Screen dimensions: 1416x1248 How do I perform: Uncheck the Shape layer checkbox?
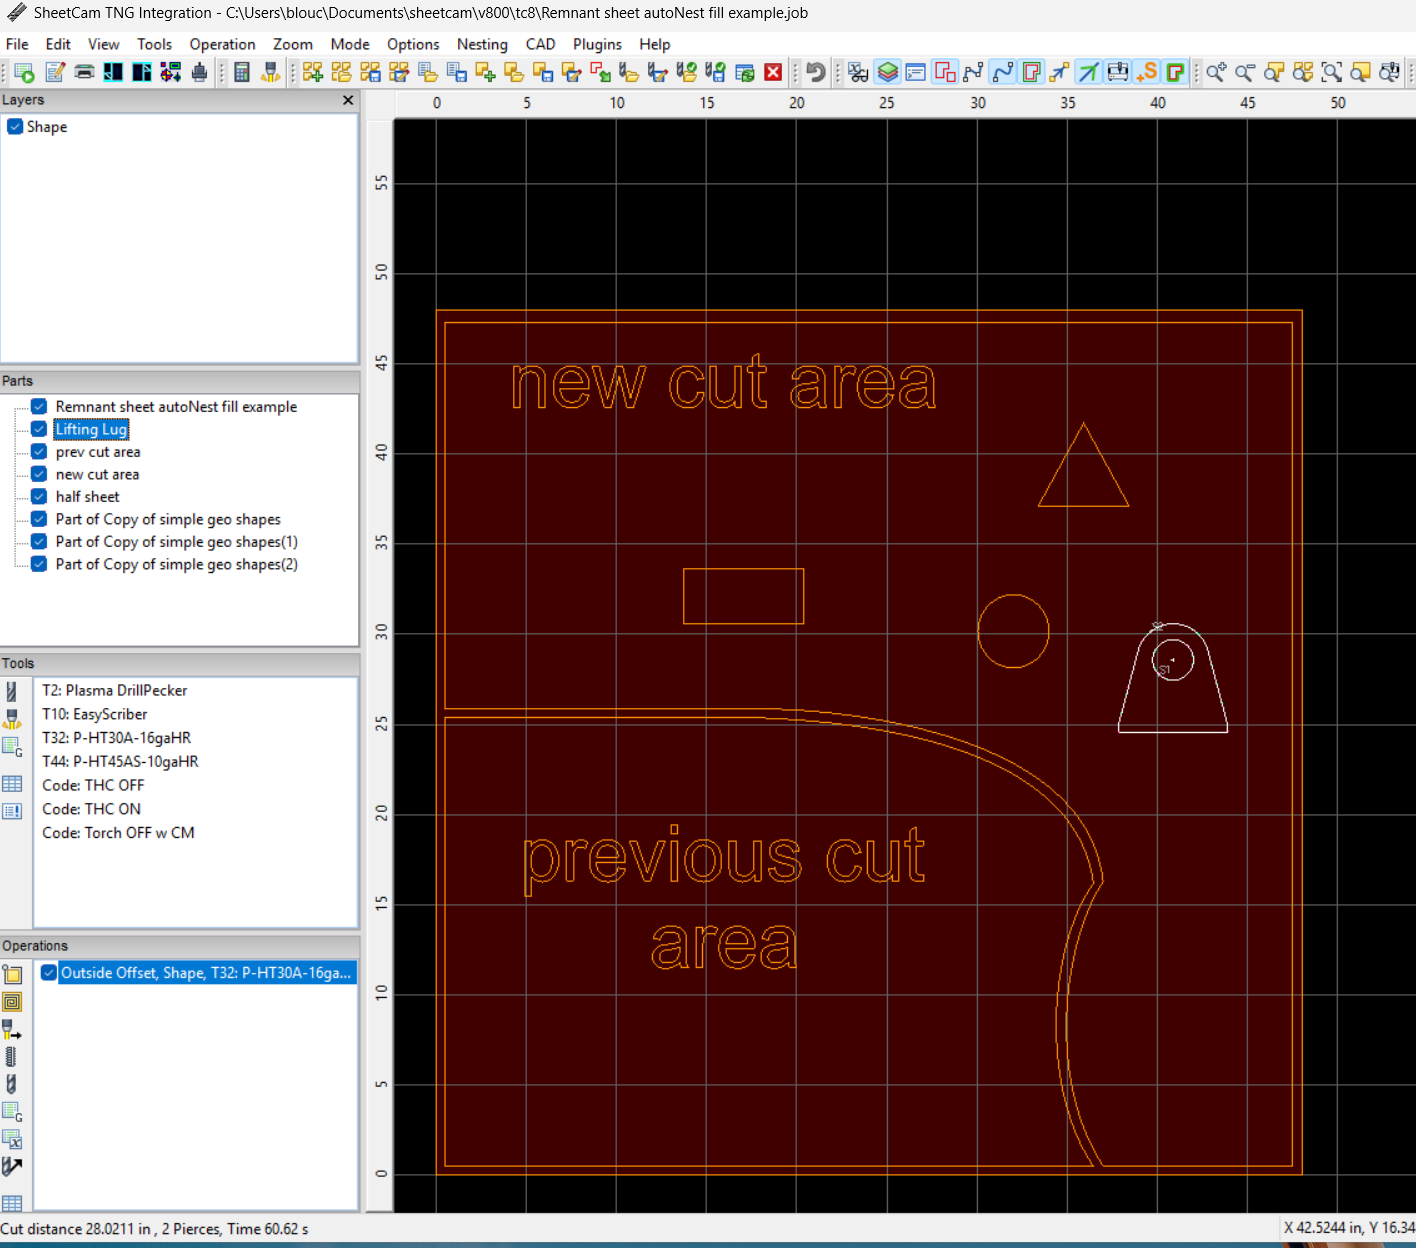pyautogui.click(x=15, y=127)
